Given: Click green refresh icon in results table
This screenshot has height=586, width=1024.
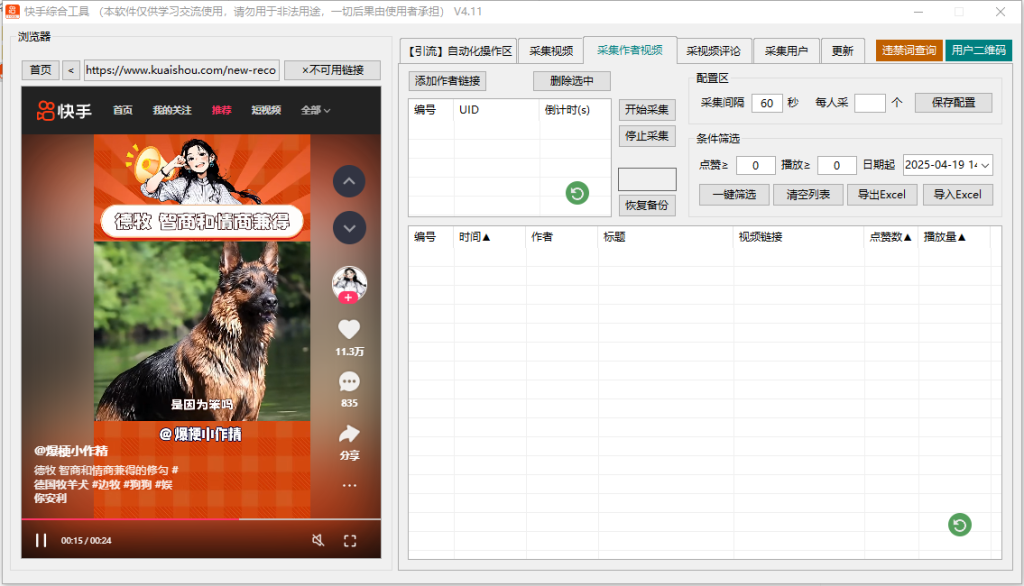Looking at the screenshot, I should (959, 525).
